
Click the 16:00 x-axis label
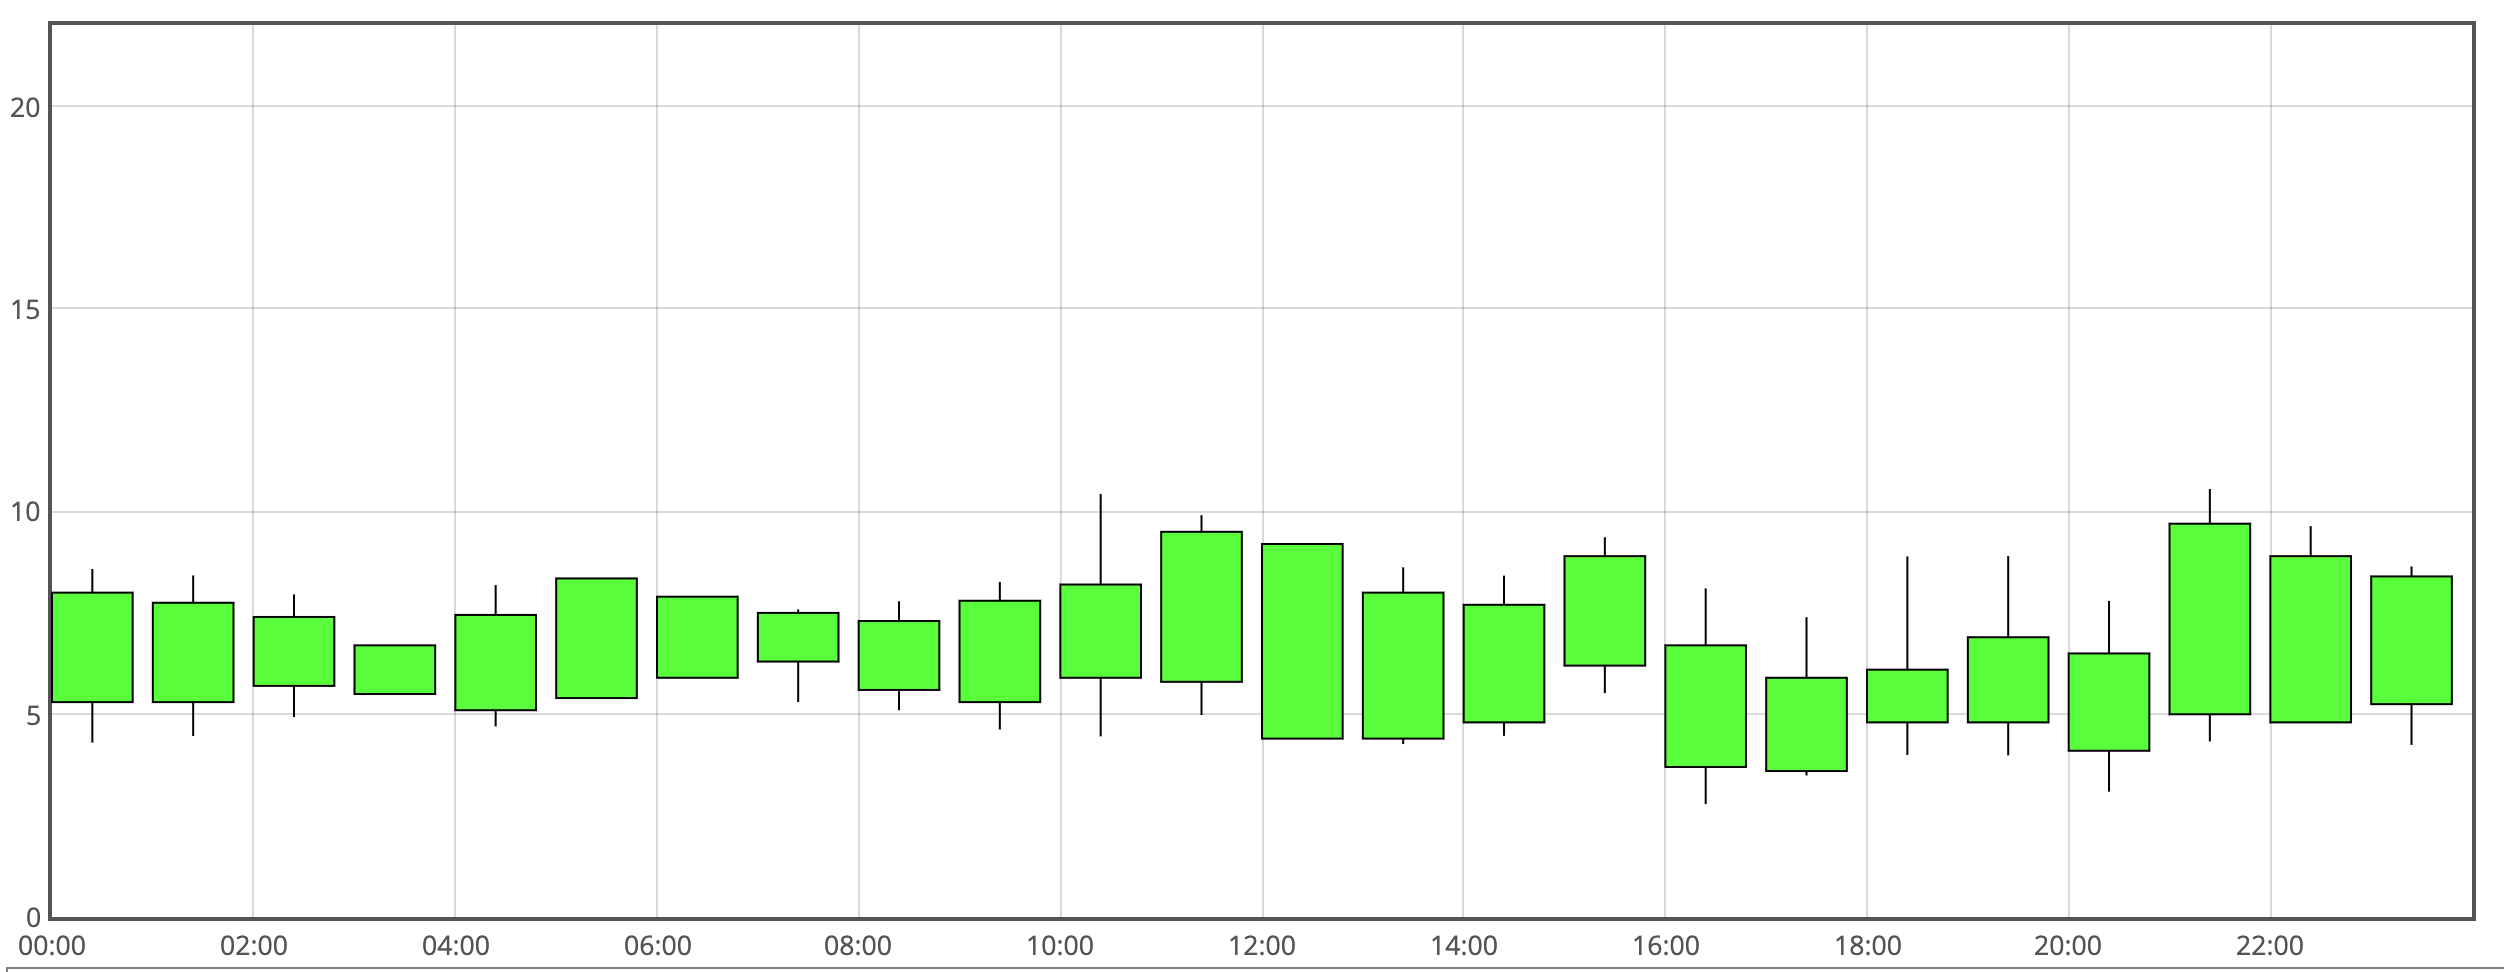[1666, 946]
